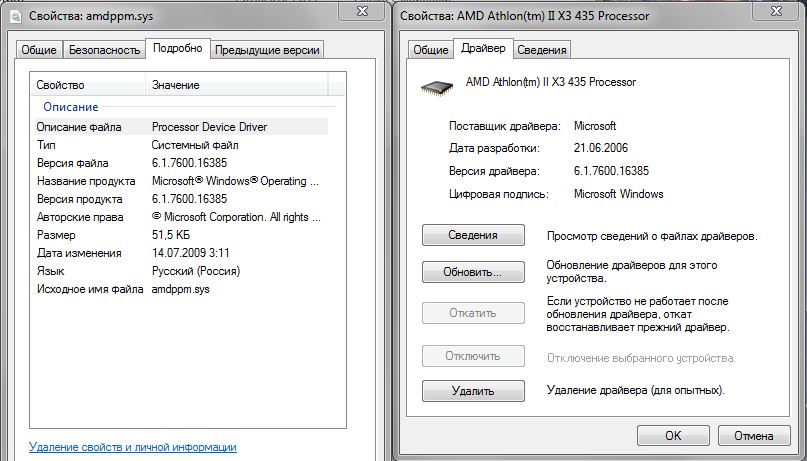Select the Драйвер tab
Viewport: 807px width, 461px height.
(x=484, y=48)
